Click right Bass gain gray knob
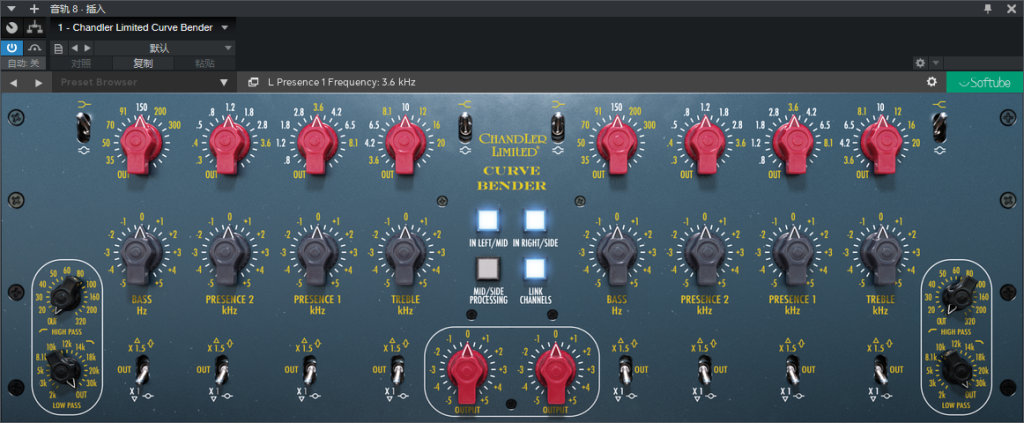Viewport: 1024px width, 423px height. tap(616, 255)
